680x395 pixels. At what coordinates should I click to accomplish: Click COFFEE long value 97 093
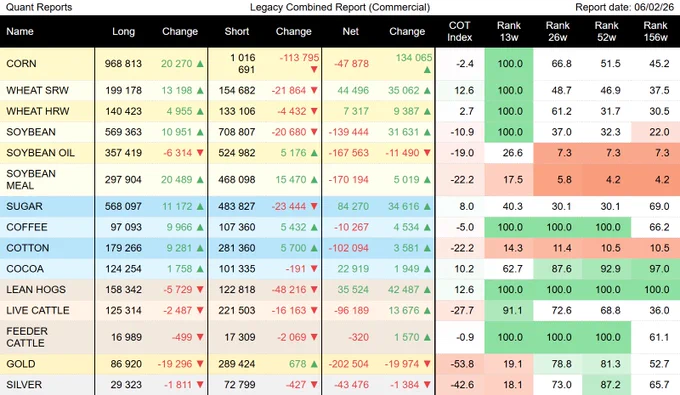coord(126,227)
